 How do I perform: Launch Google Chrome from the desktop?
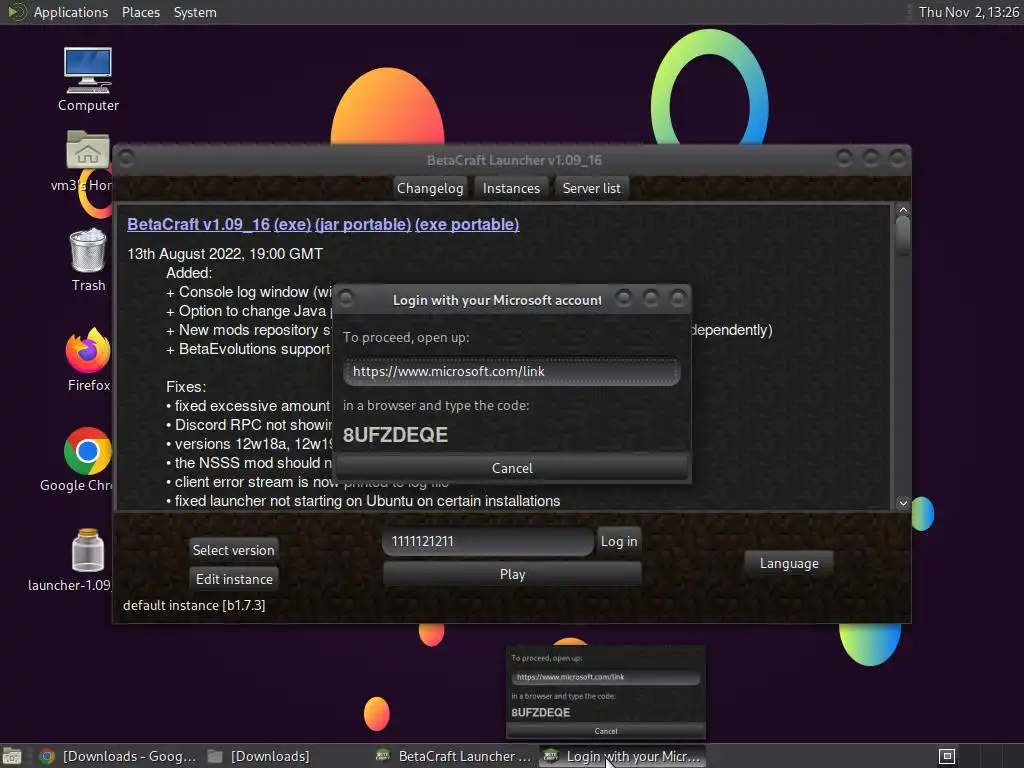(87, 460)
